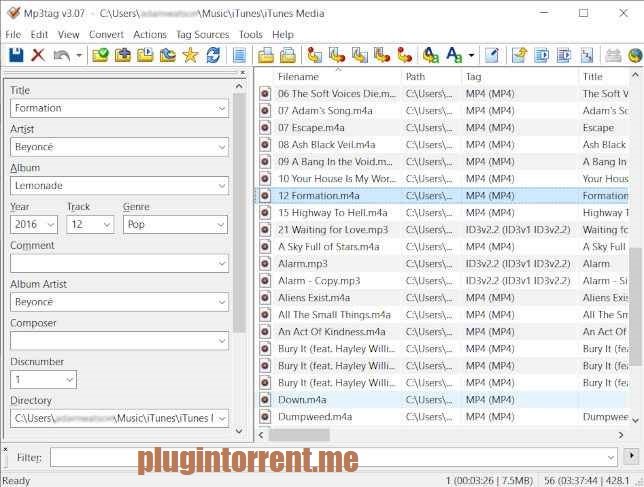Open the Actions dropdown arrow in toolbar
Screen dimensions: 644x487
472,55
